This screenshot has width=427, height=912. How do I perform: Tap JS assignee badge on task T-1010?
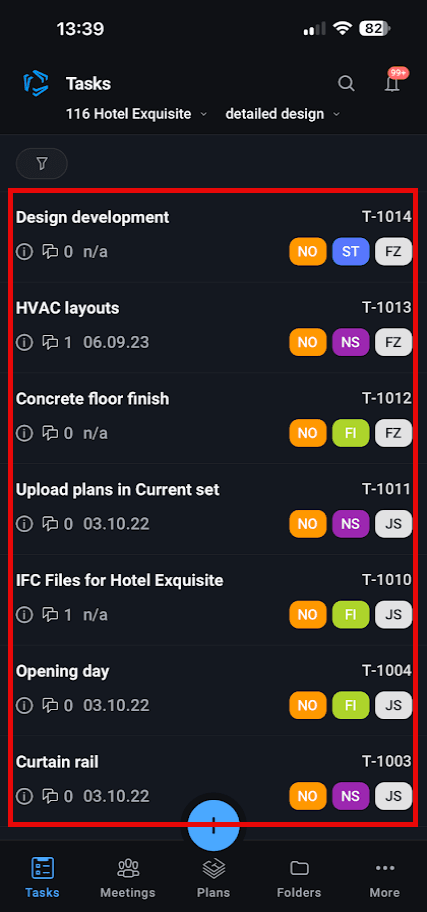[394, 615]
